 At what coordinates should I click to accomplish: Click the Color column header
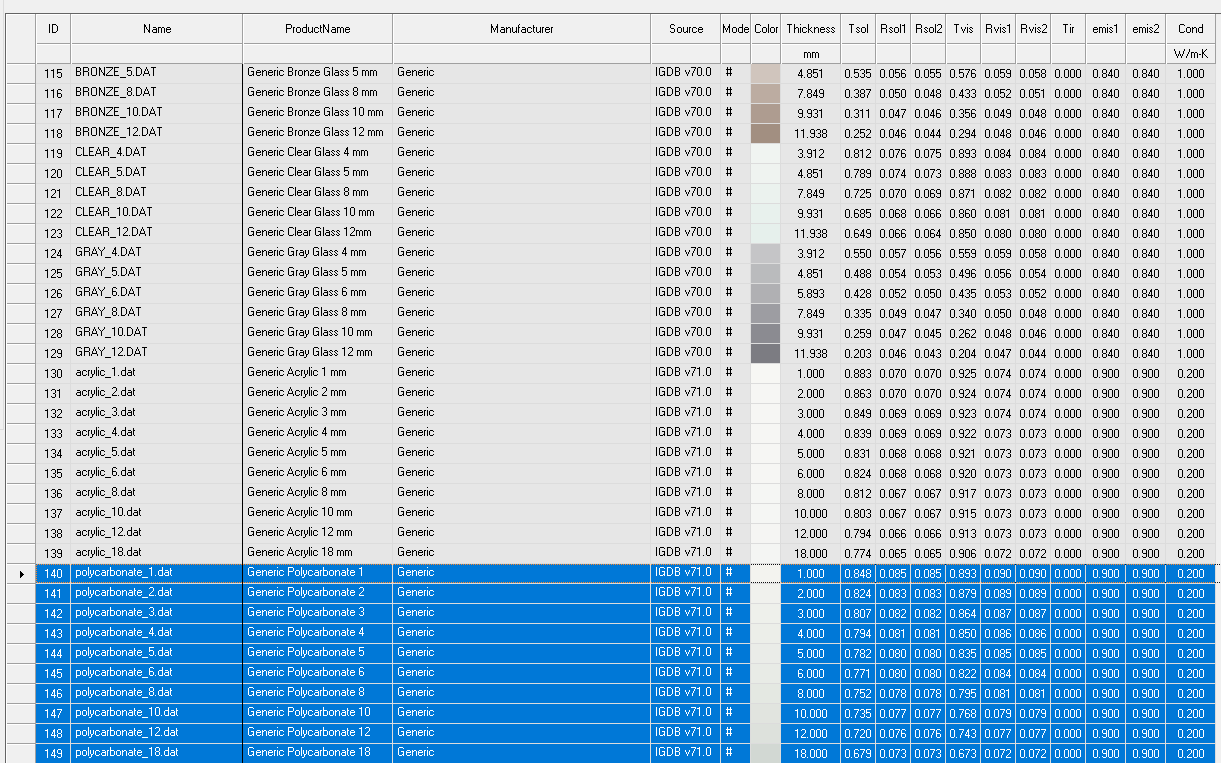point(766,29)
